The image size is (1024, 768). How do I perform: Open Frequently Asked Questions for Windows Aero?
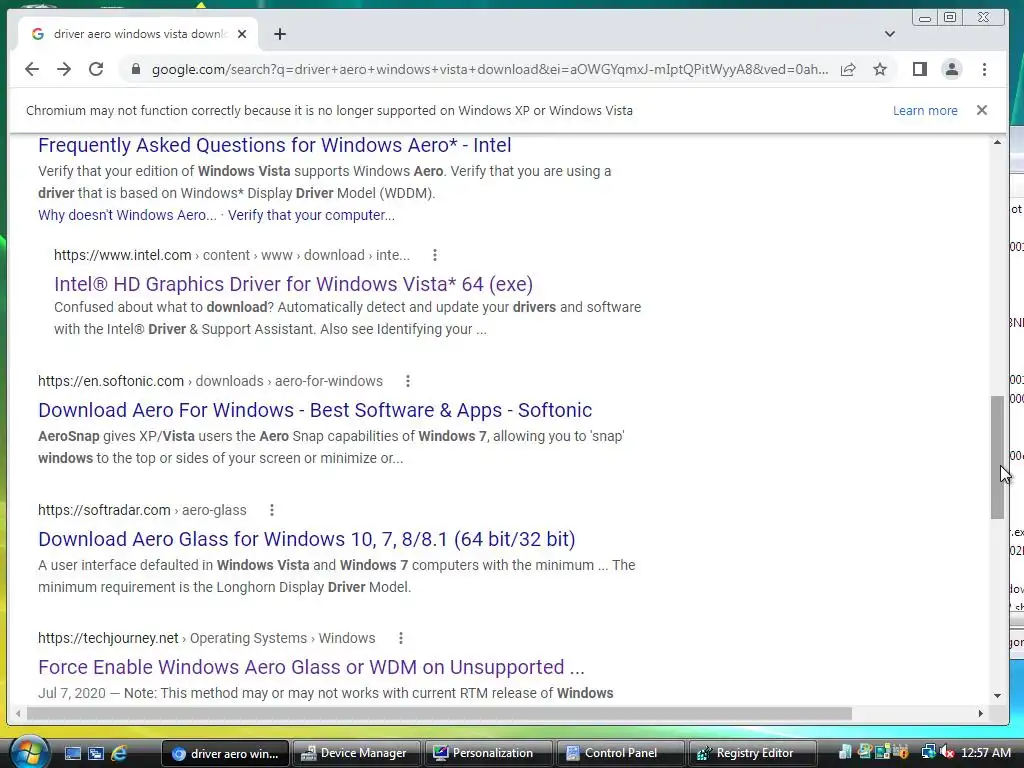(x=274, y=145)
